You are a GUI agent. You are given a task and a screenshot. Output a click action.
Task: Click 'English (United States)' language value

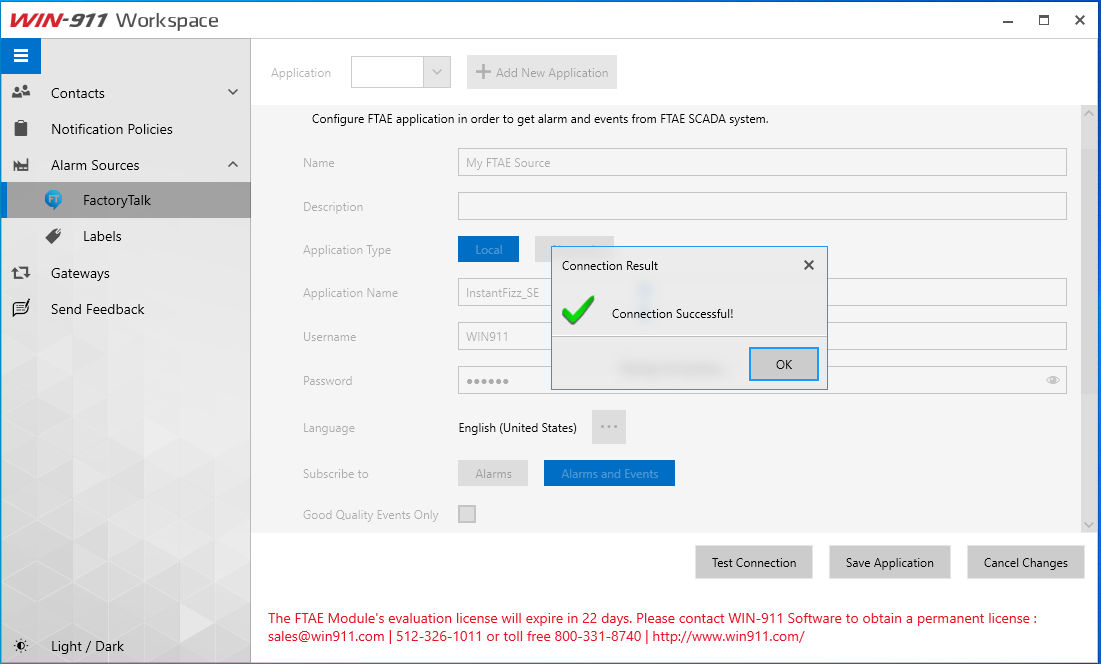[x=517, y=427]
